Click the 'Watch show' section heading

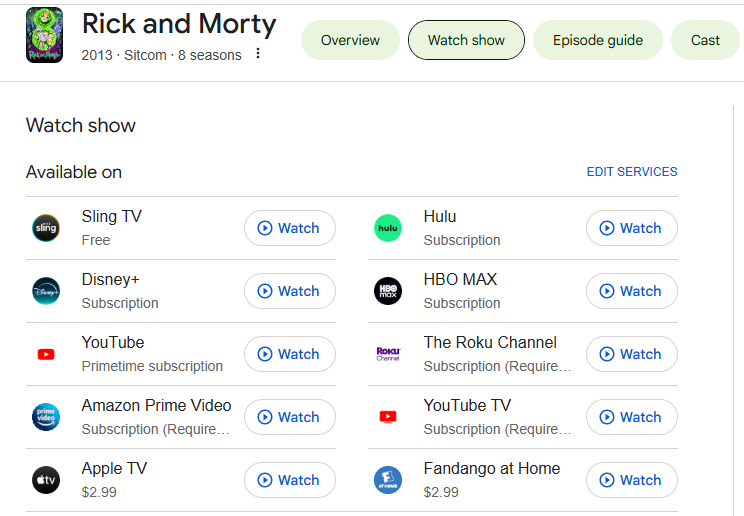click(x=81, y=125)
